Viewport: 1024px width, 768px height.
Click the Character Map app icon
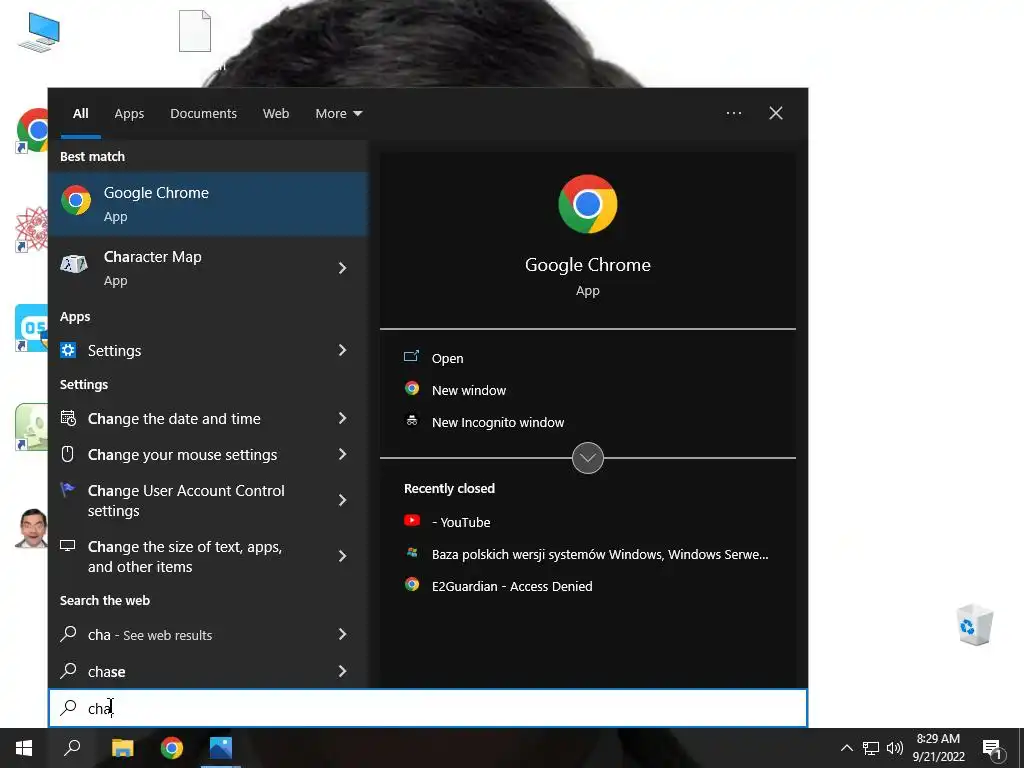74,264
